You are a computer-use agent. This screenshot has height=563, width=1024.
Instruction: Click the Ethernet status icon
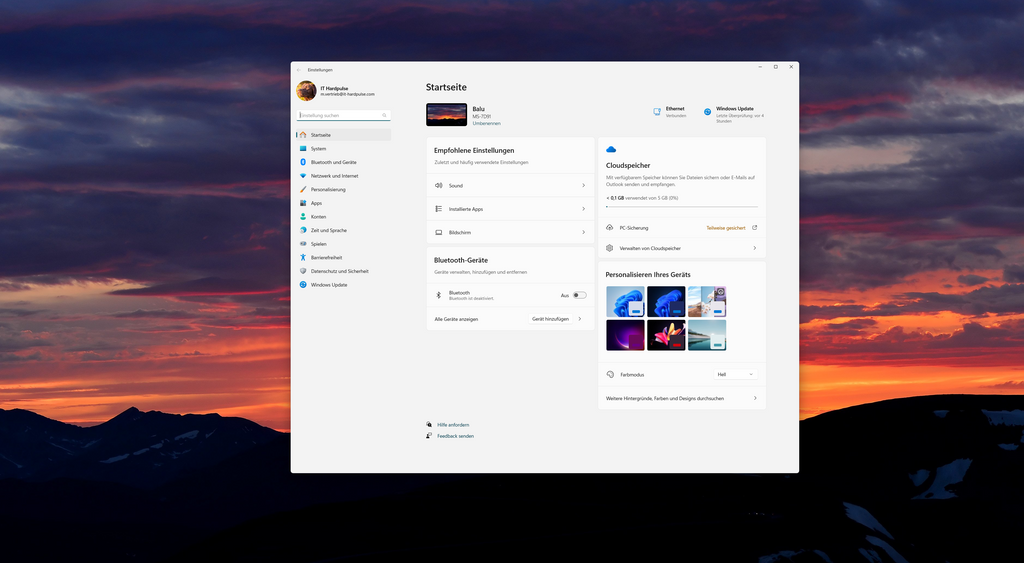coord(657,112)
